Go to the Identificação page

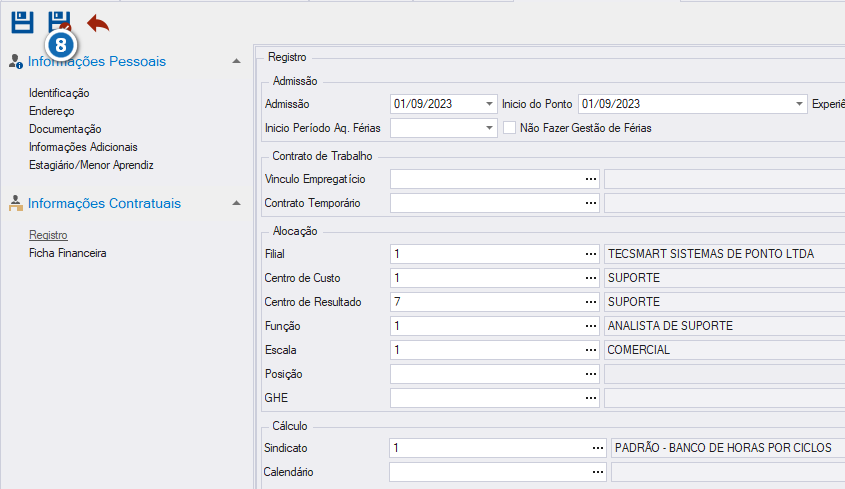[x=59, y=93]
